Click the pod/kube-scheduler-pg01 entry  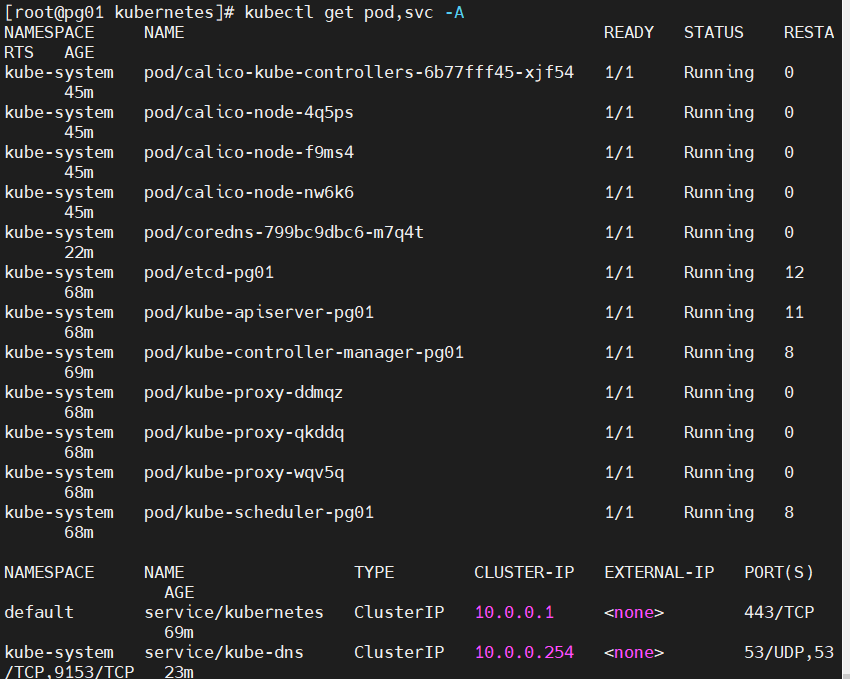click(x=258, y=512)
